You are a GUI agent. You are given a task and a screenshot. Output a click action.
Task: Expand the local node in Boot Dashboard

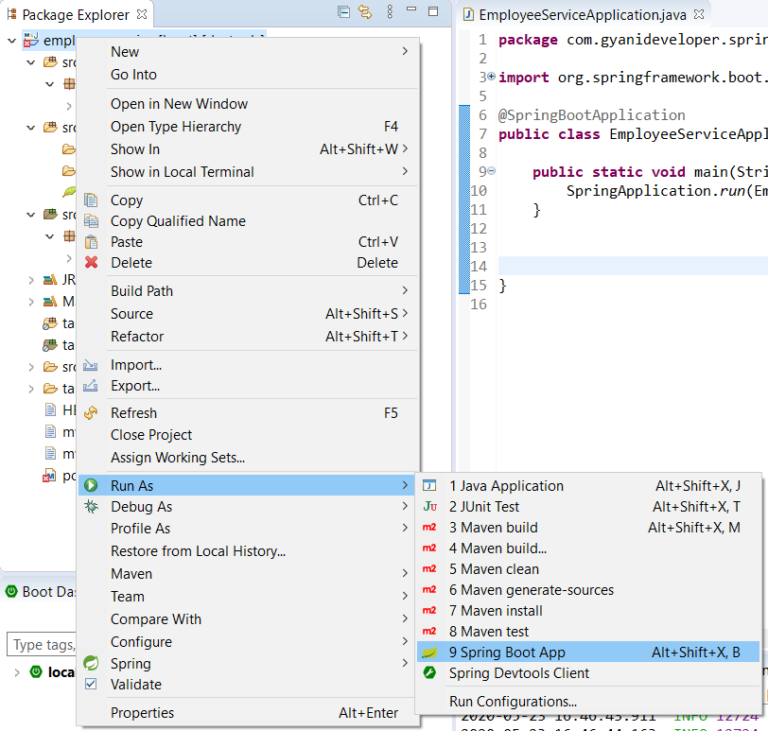(17, 672)
